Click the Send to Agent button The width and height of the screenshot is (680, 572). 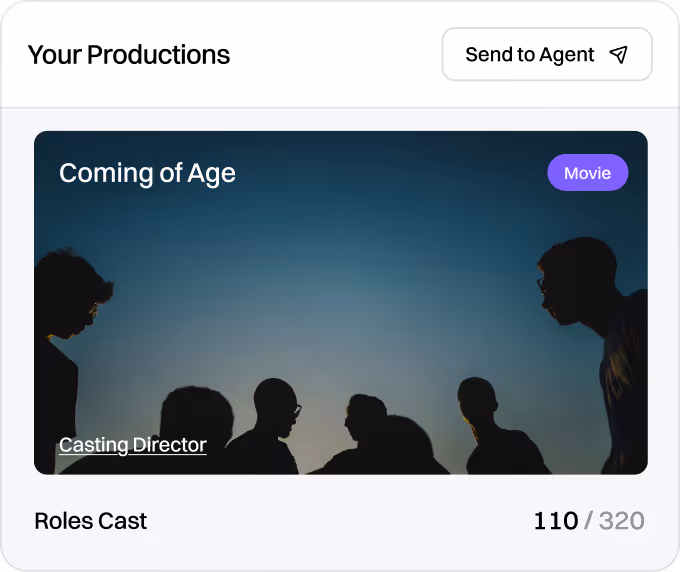[x=547, y=54]
